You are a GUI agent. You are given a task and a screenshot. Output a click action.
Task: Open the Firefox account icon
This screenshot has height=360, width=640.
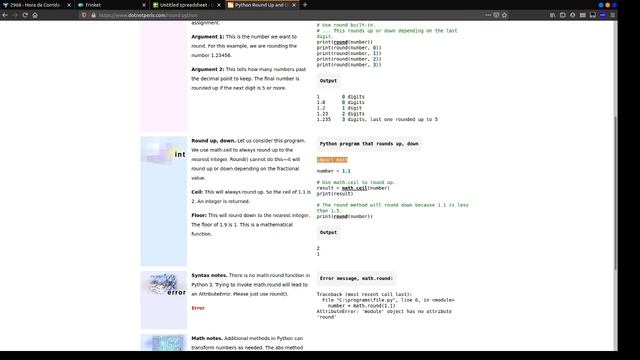573,15
